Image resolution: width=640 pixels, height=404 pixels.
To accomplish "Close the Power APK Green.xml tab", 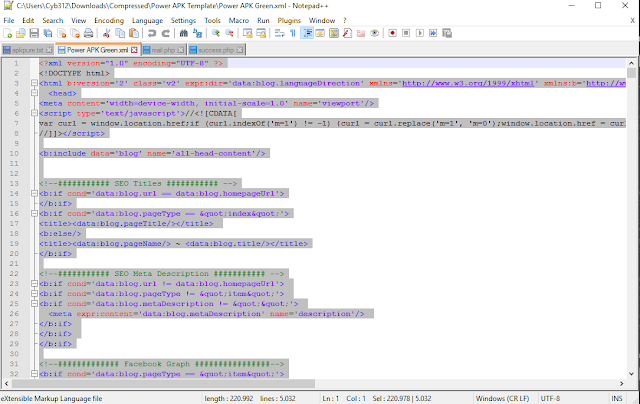I will pyautogui.click(x=134, y=50).
